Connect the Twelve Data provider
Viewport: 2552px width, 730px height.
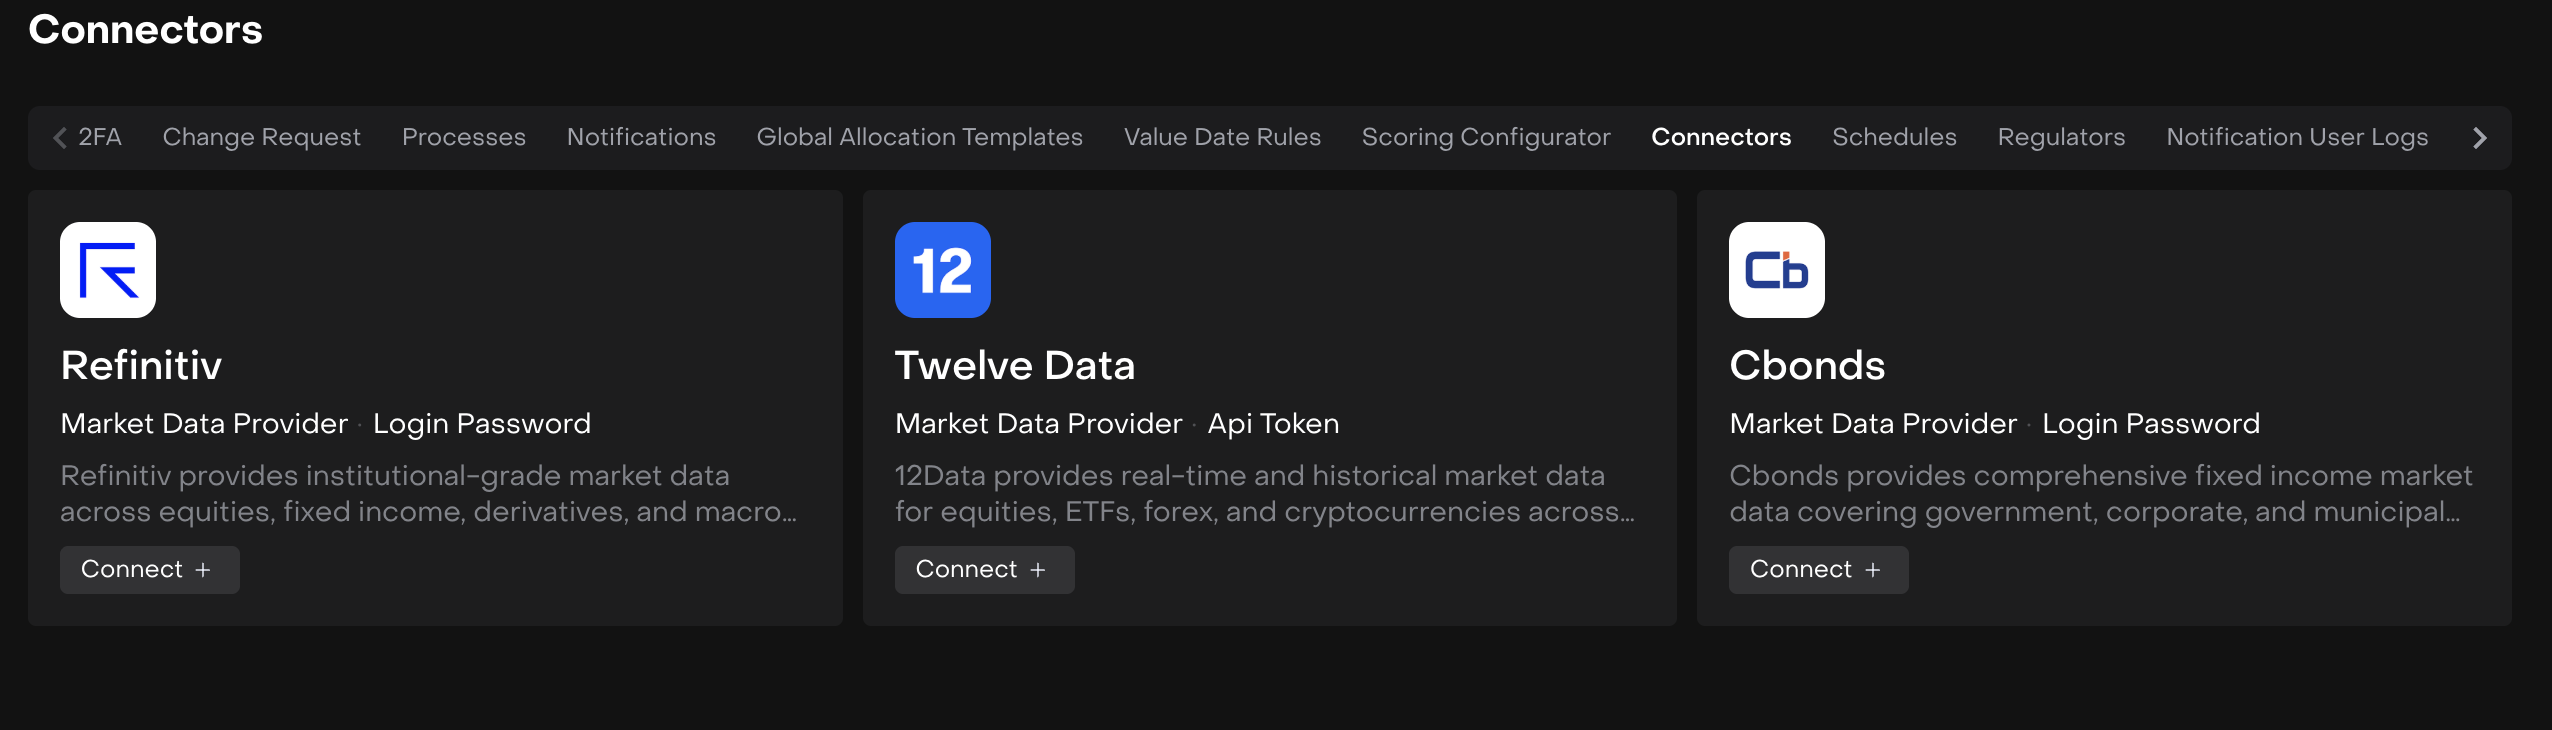(984, 570)
